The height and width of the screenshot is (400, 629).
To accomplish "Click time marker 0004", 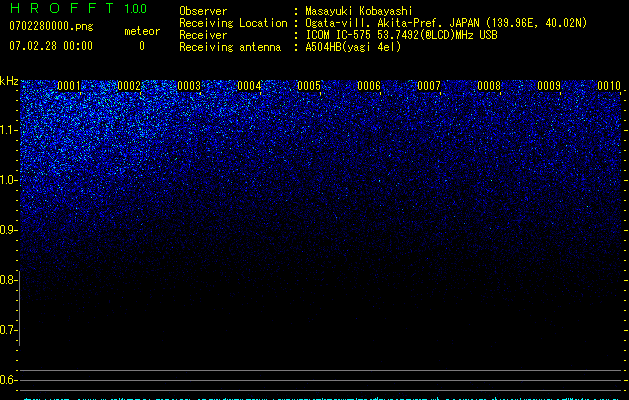I will pos(249,86).
